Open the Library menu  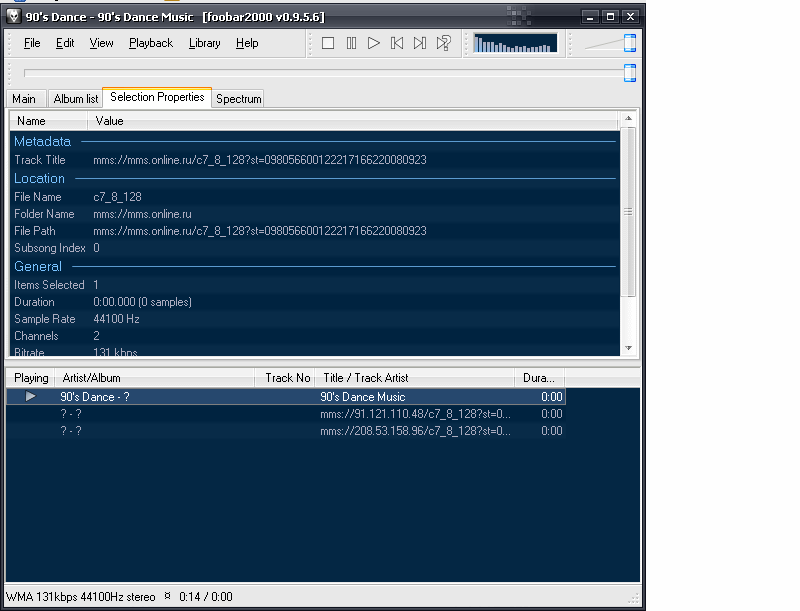[x=205, y=43]
